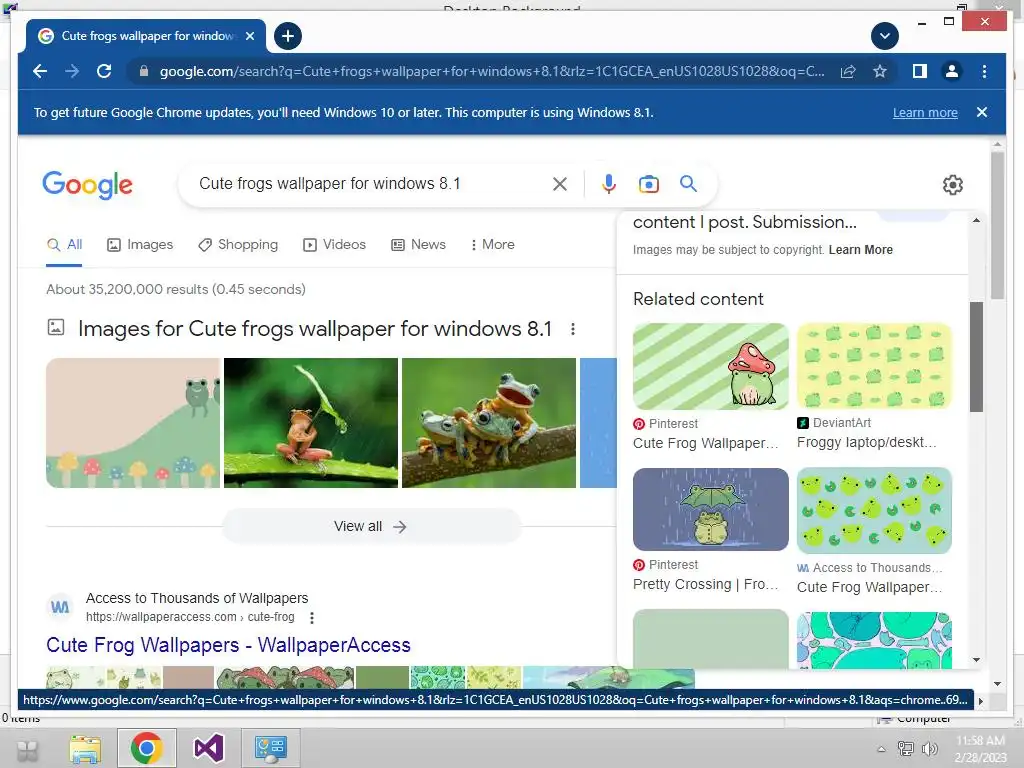1024x768 pixels.
Task: Open the network tray icon
Action: tap(906, 749)
